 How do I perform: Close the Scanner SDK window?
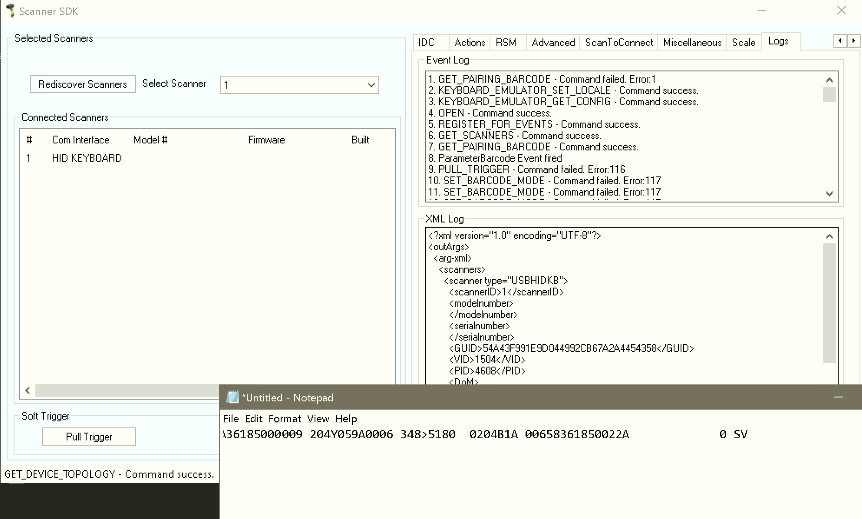[842, 10]
